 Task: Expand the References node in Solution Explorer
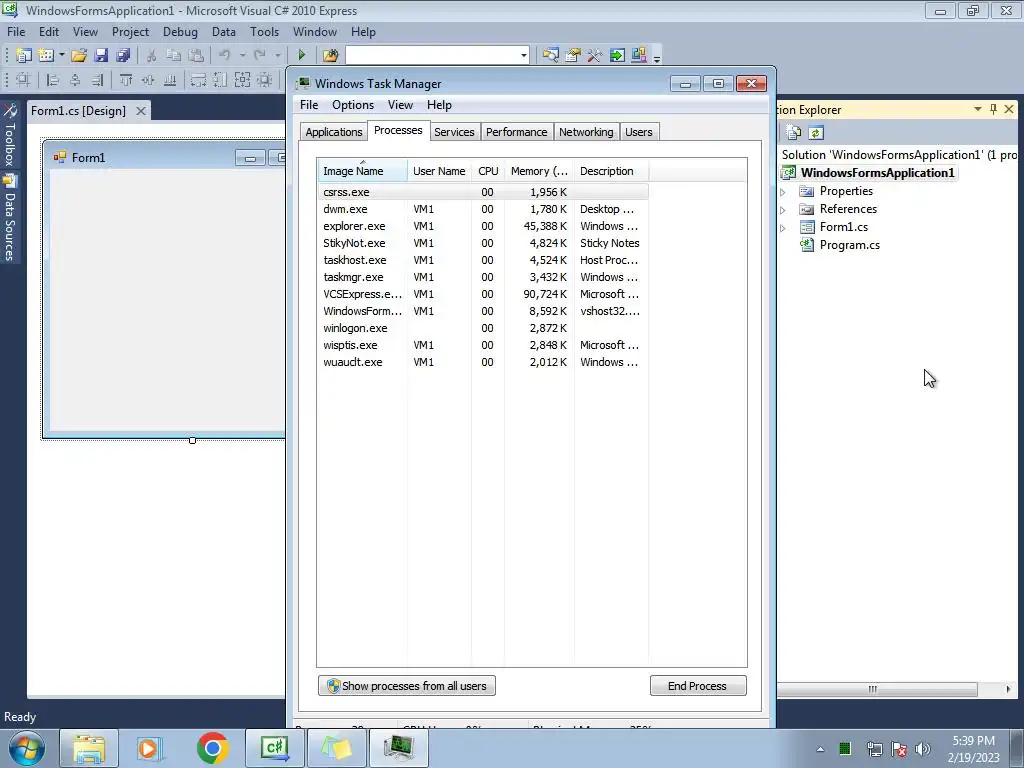click(783, 210)
